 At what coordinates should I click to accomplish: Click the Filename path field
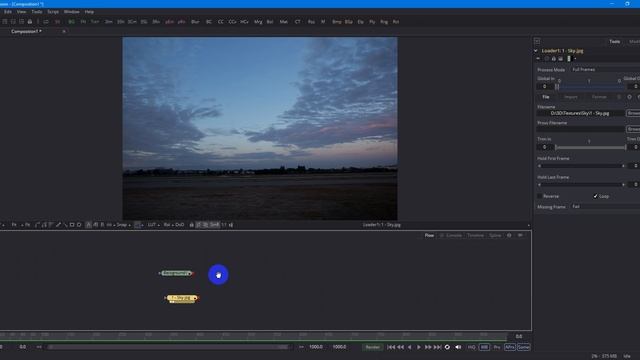(x=580, y=113)
